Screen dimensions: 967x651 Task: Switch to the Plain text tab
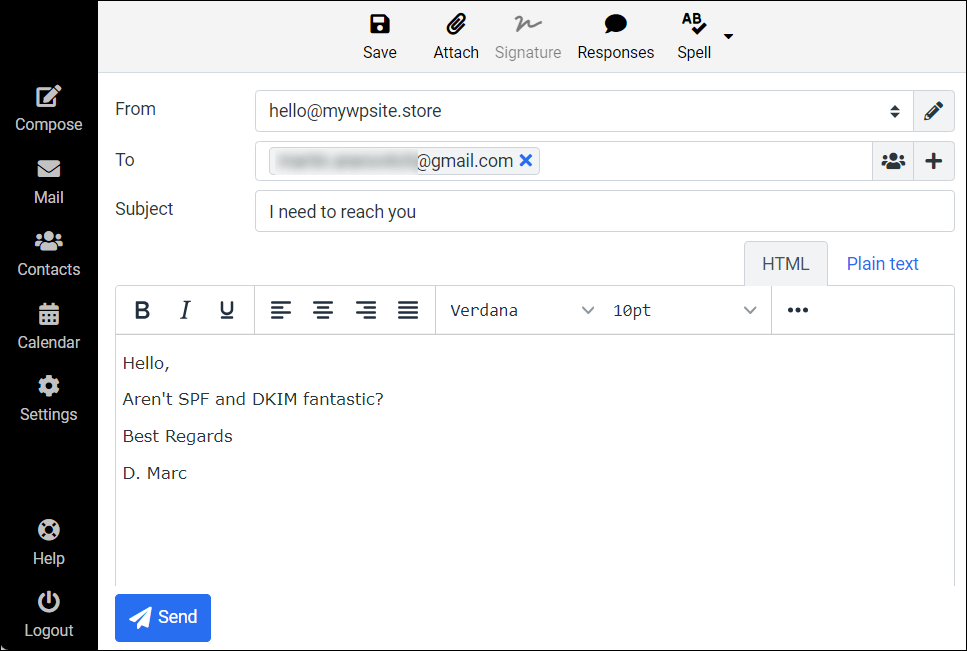pyautogui.click(x=883, y=264)
